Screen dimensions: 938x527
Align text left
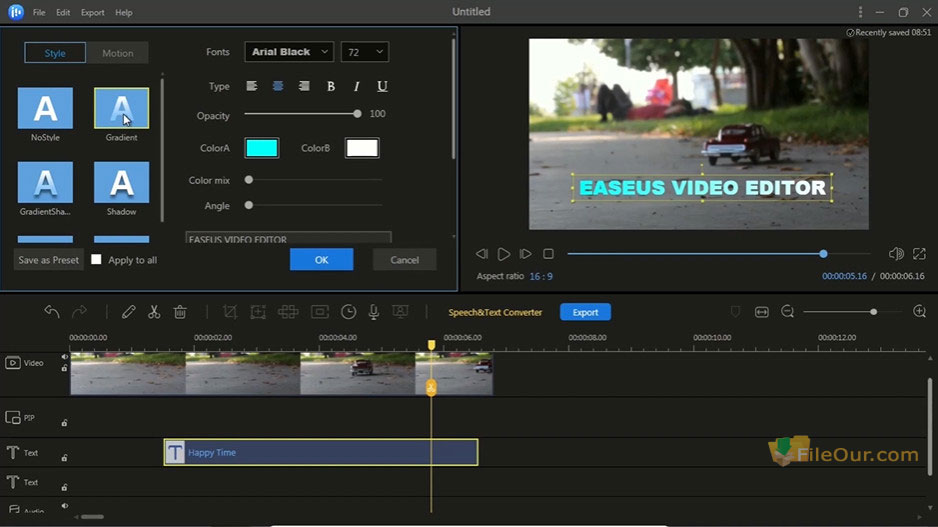tap(252, 86)
